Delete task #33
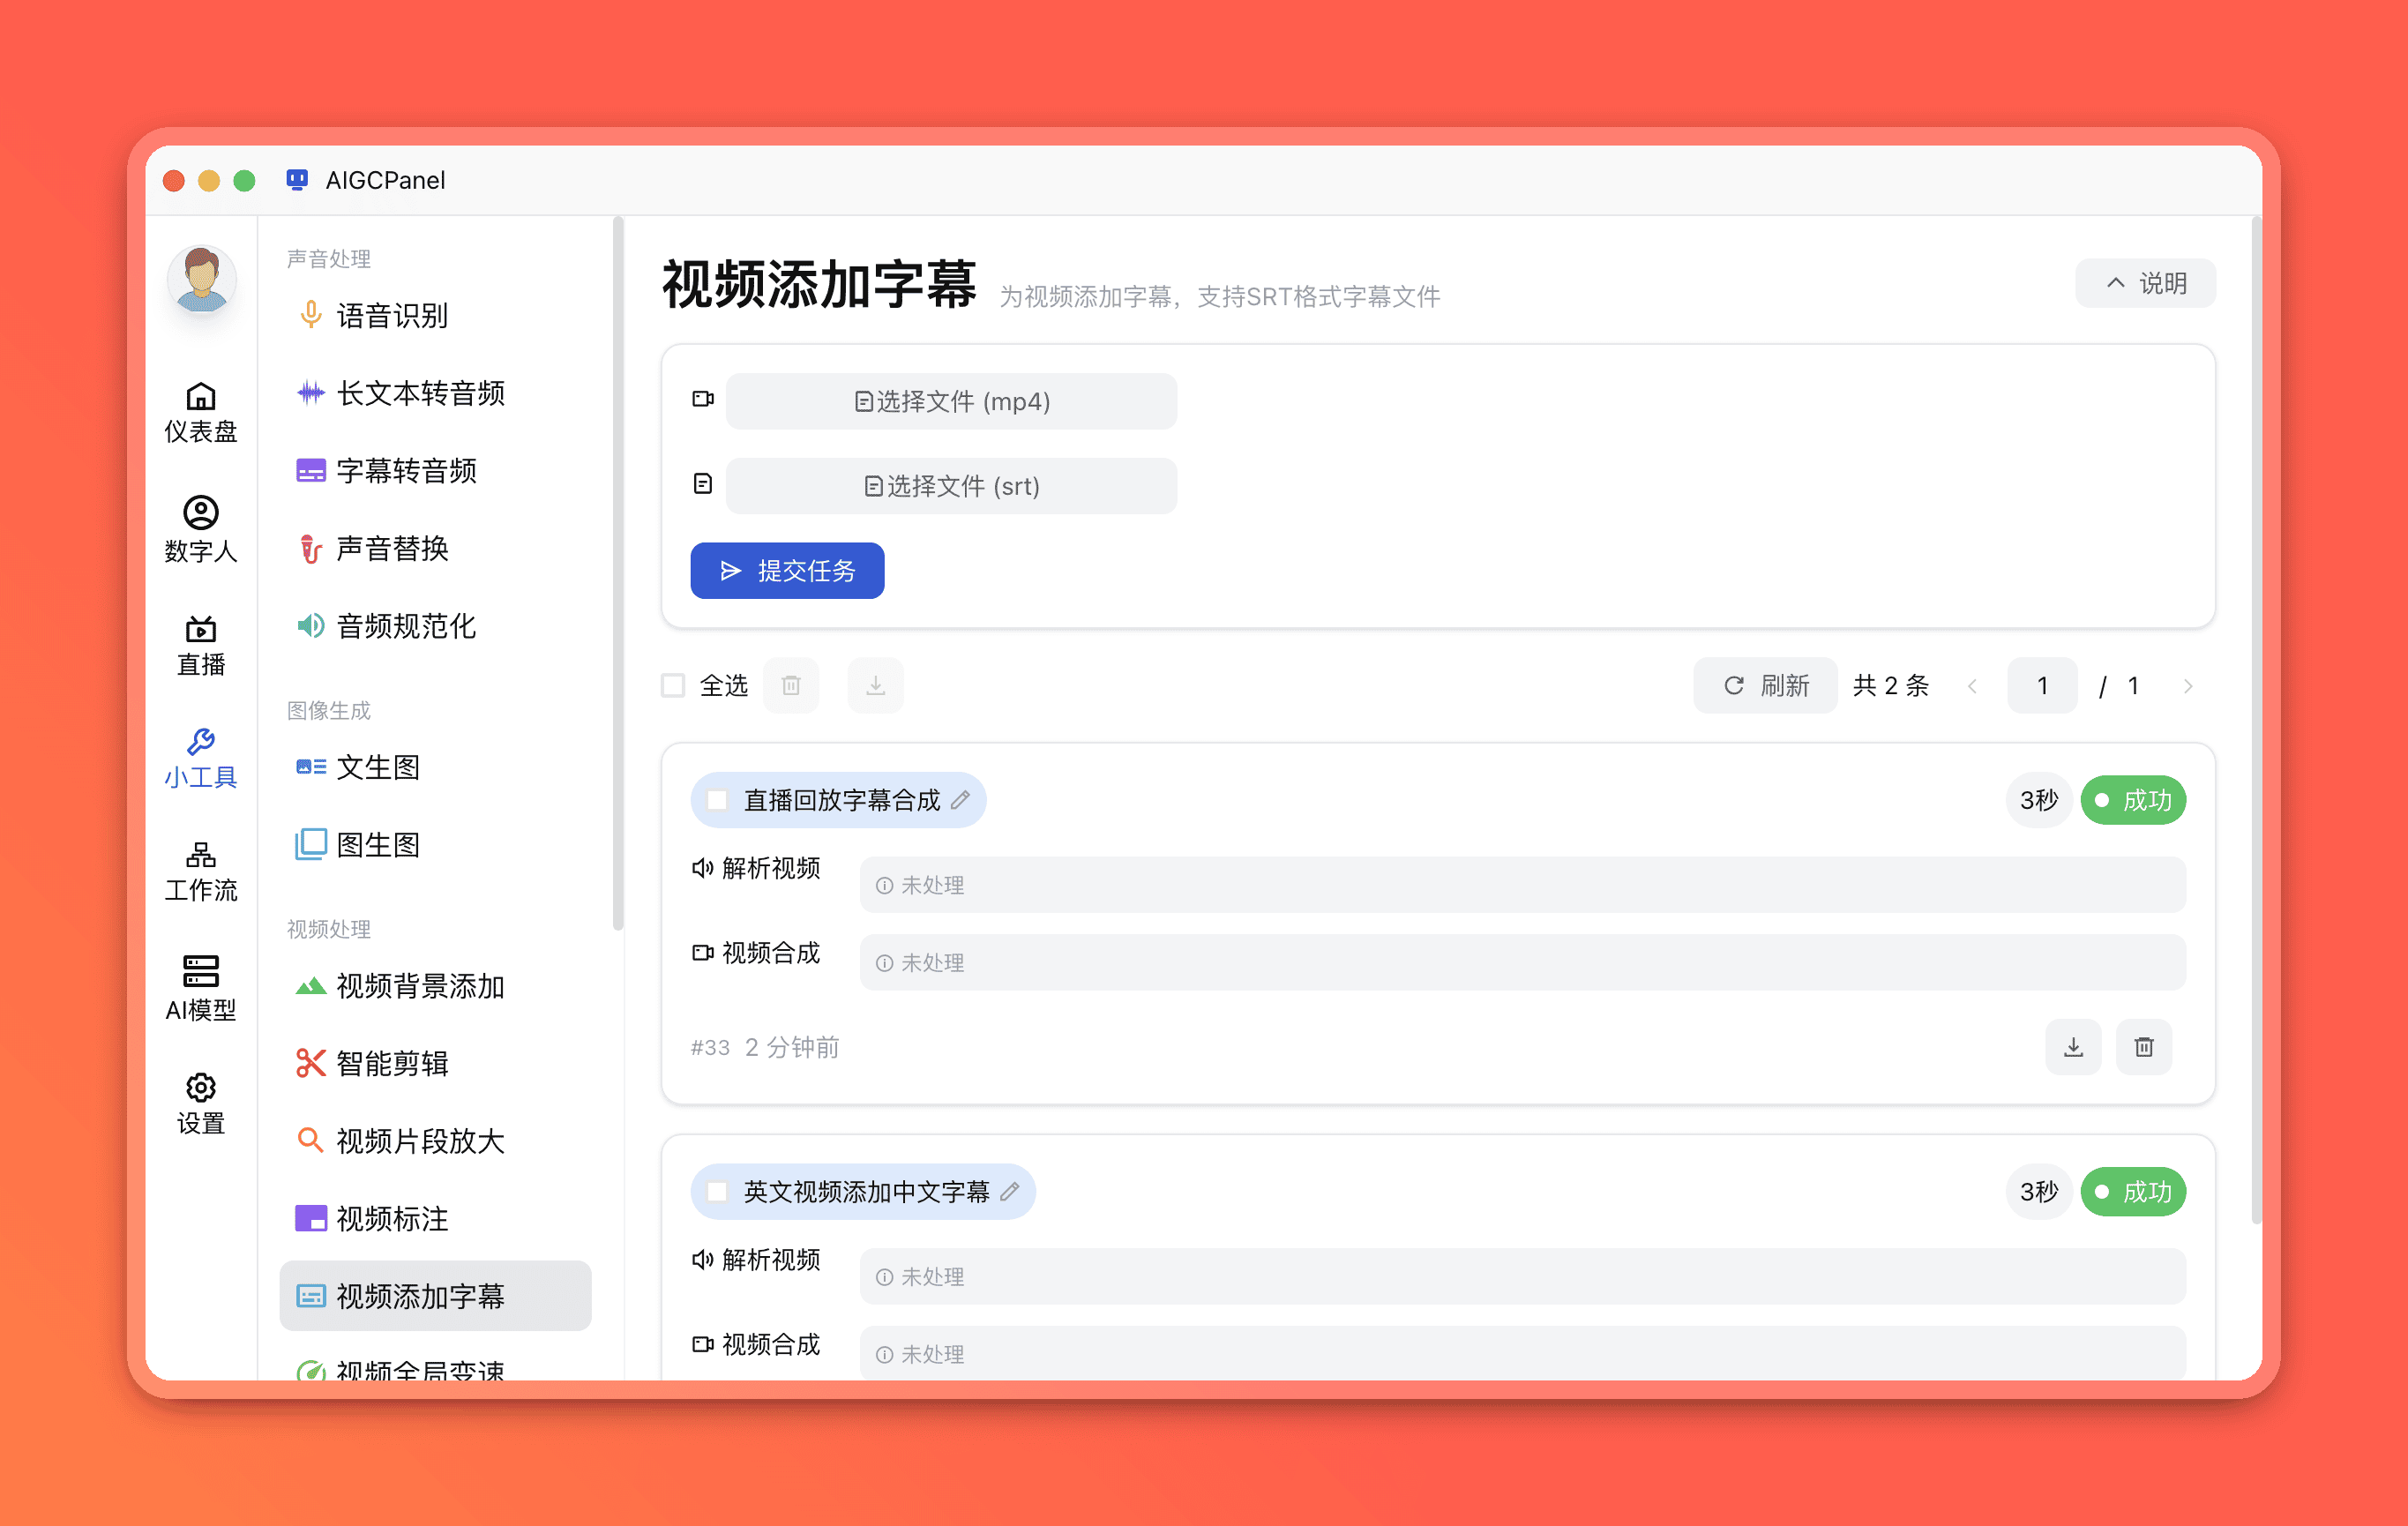2408x1526 pixels. point(2144,1047)
